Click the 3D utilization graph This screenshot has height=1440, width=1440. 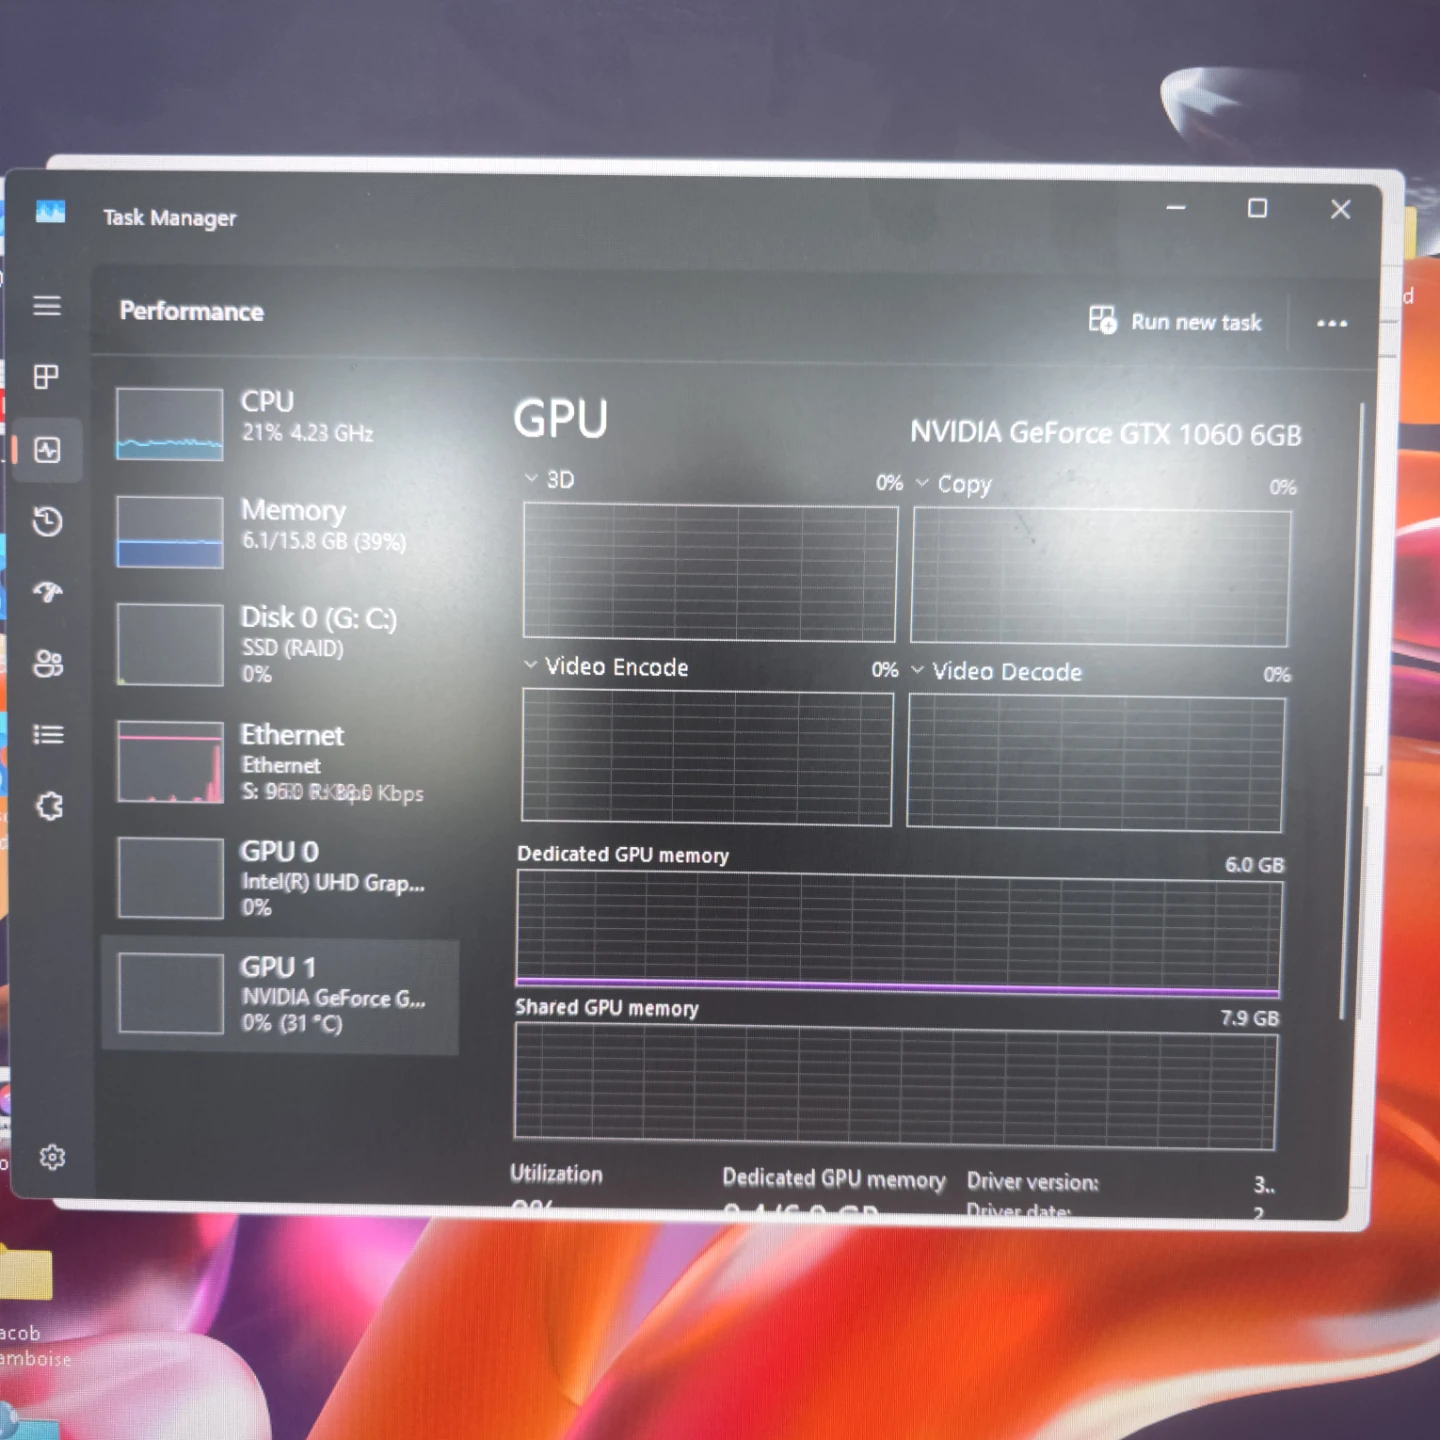(709, 572)
